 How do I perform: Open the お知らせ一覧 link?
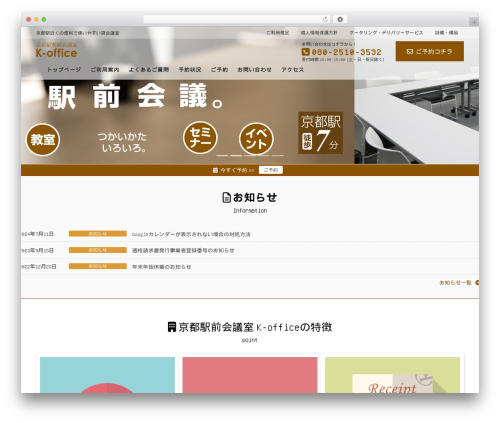pos(455,283)
